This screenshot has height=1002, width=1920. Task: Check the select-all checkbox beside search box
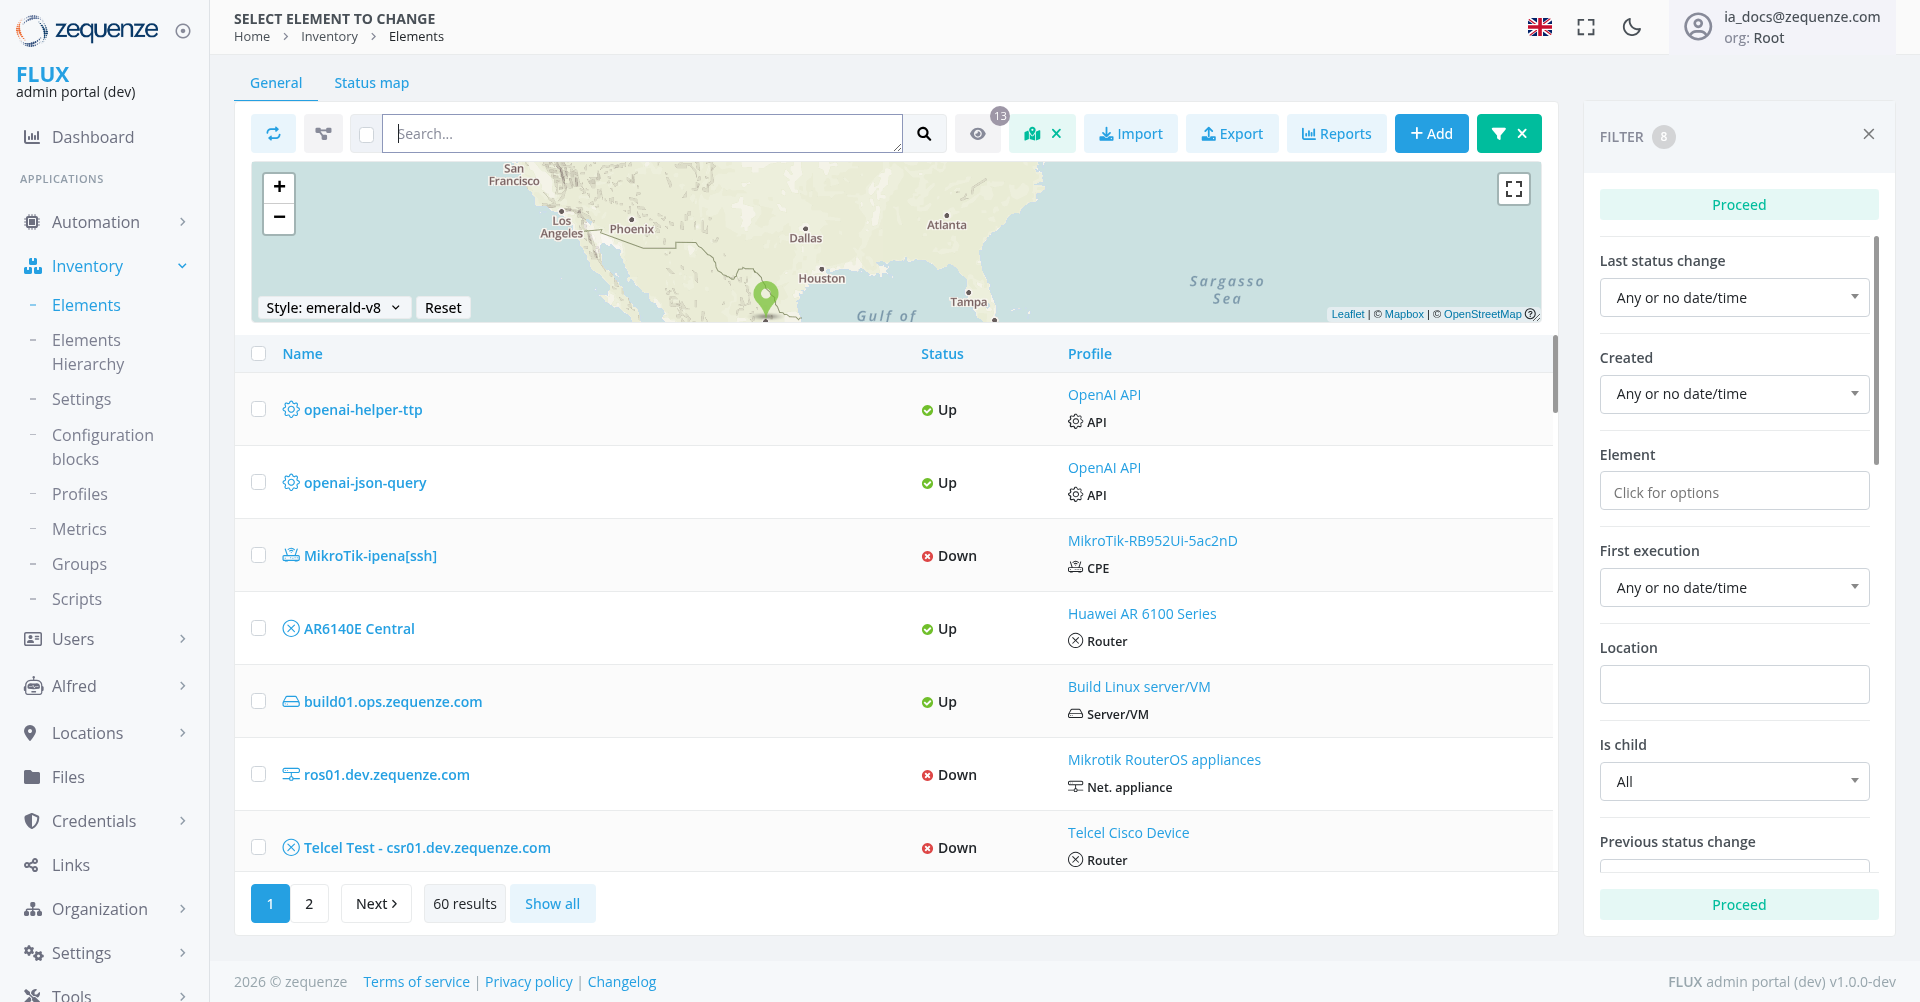(x=367, y=135)
